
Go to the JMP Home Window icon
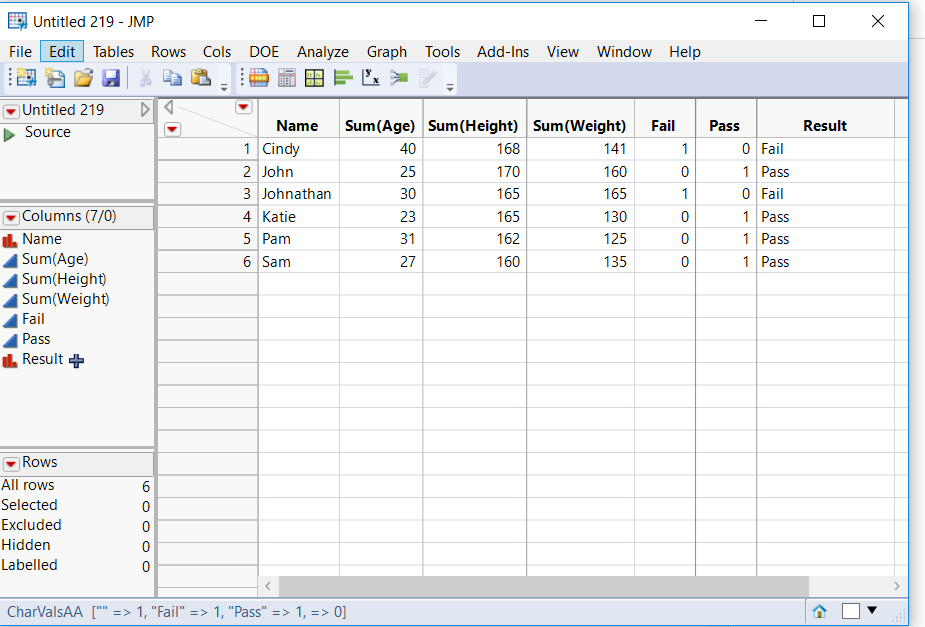pos(819,612)
